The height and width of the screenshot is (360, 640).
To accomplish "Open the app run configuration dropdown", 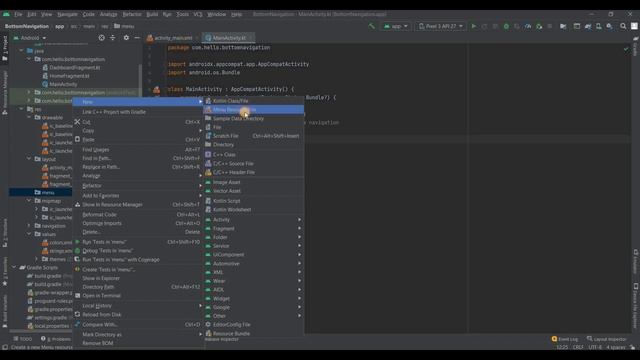I will (395, 26).
